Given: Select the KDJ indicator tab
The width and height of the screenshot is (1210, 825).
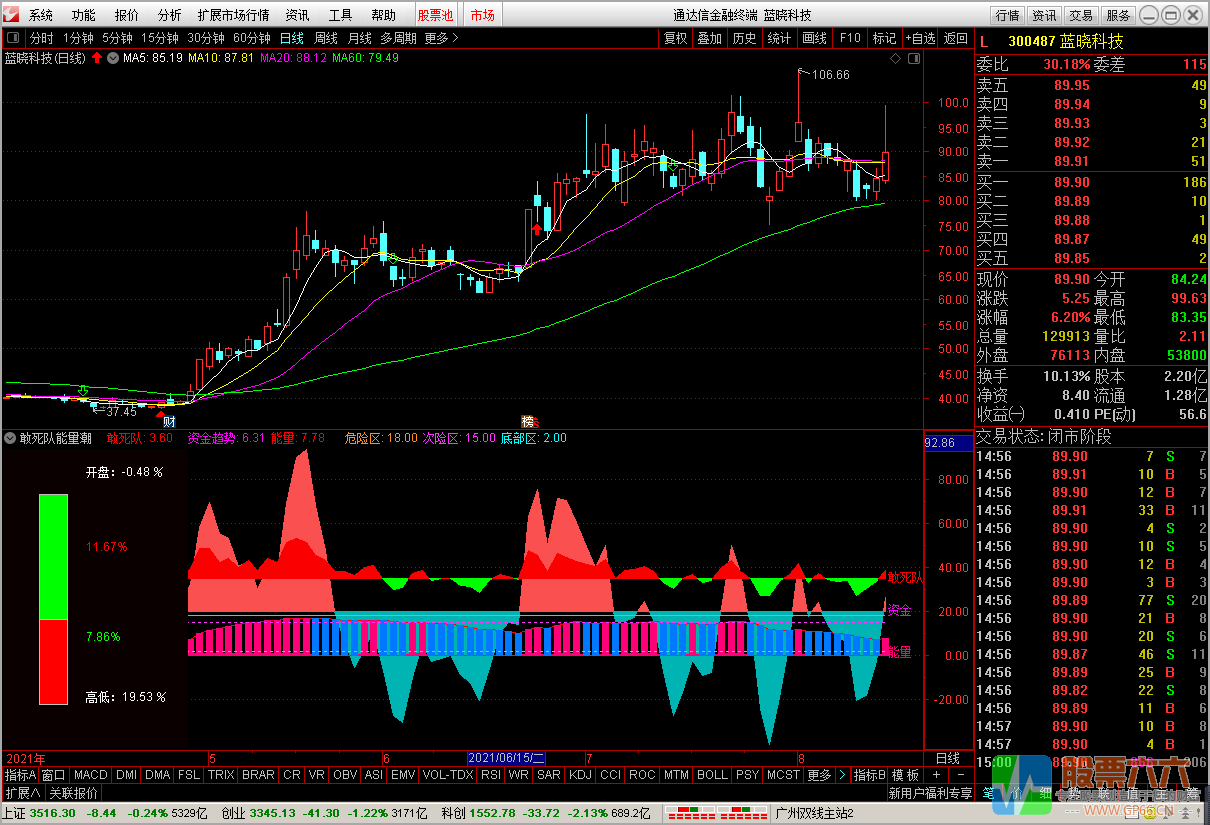Looking at the screenshot, I should pos(580,775).
